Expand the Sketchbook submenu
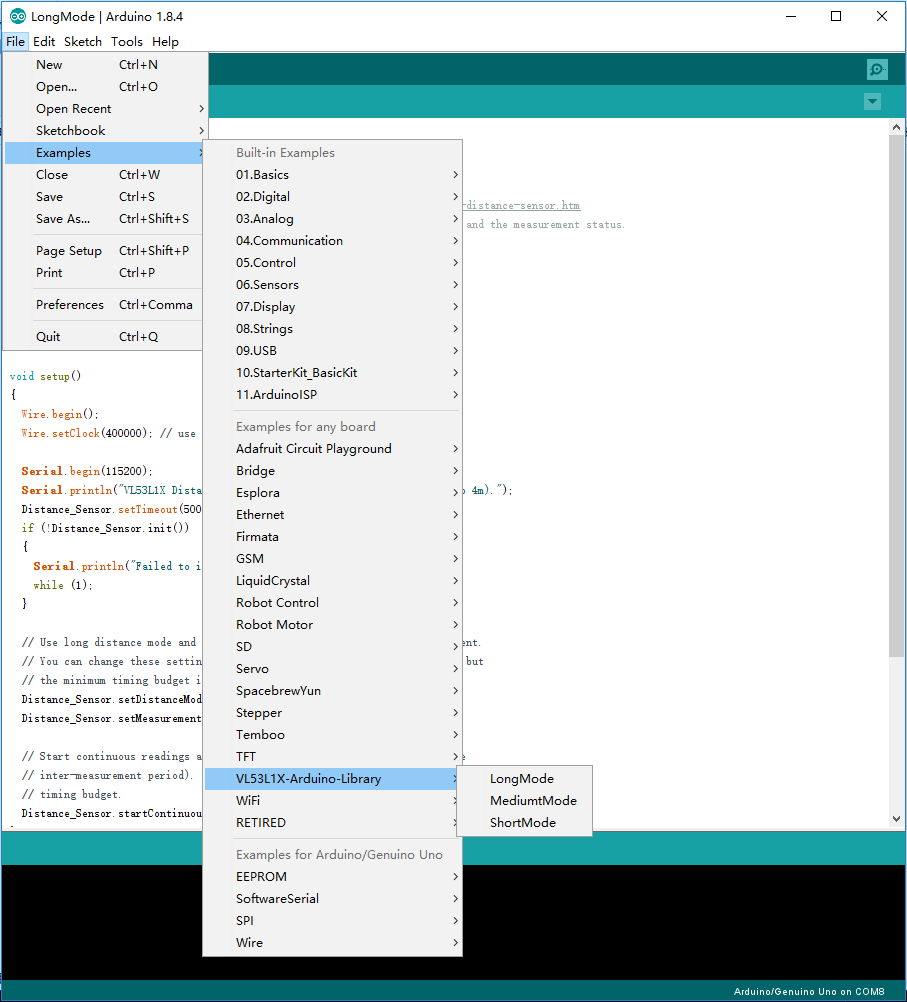Image resolution: width=907 pixels, height=1002 pixels. click(105, 130)
